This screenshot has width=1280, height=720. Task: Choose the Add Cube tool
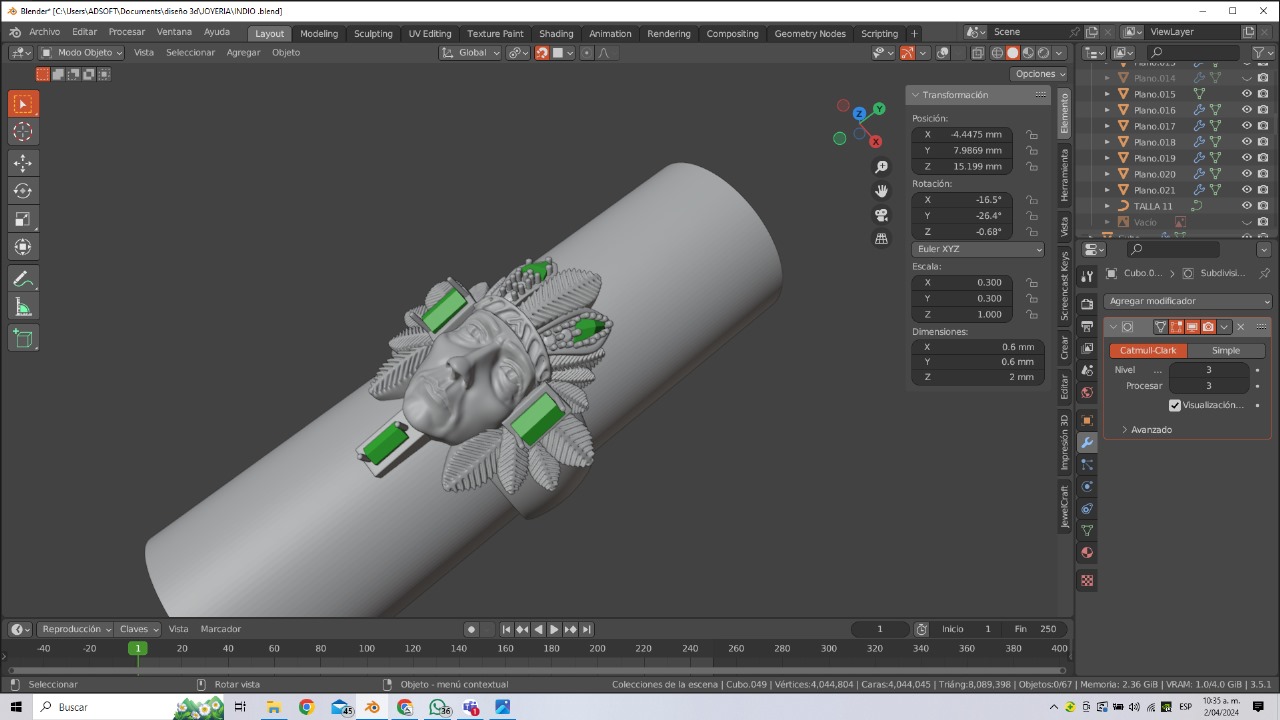pos(23,339)
